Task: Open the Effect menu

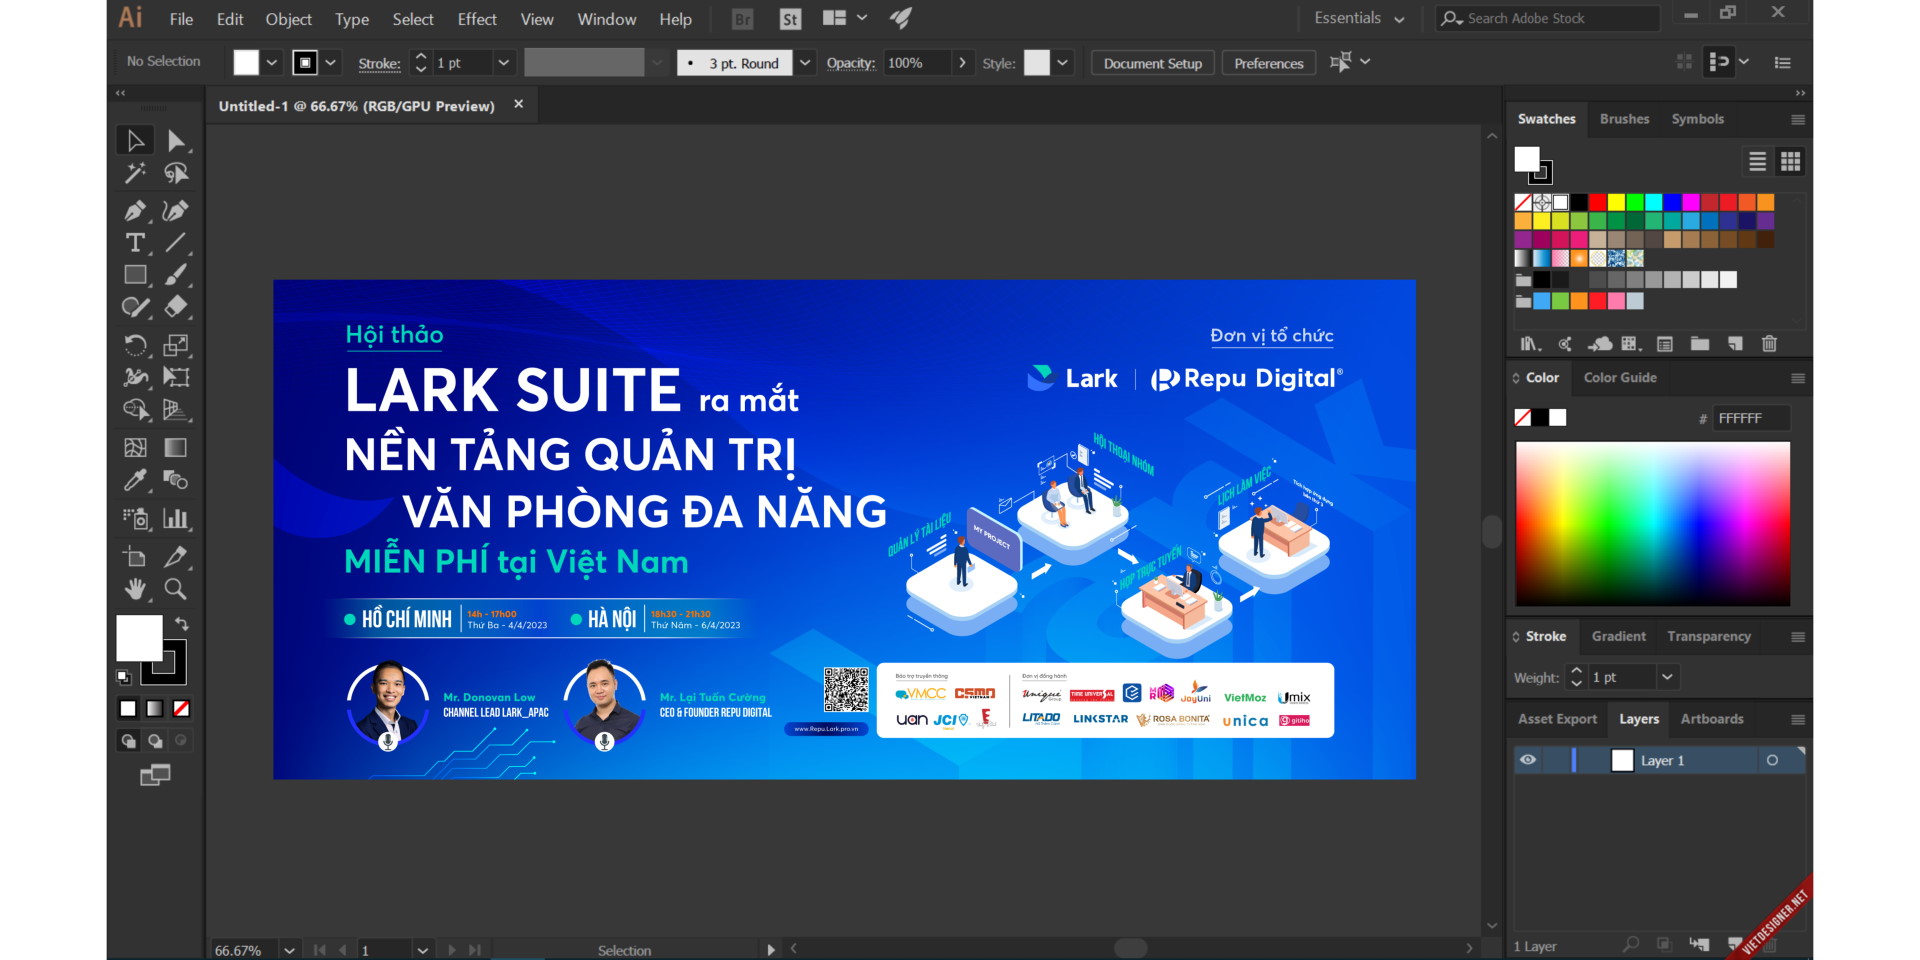Action: [477, 19]
